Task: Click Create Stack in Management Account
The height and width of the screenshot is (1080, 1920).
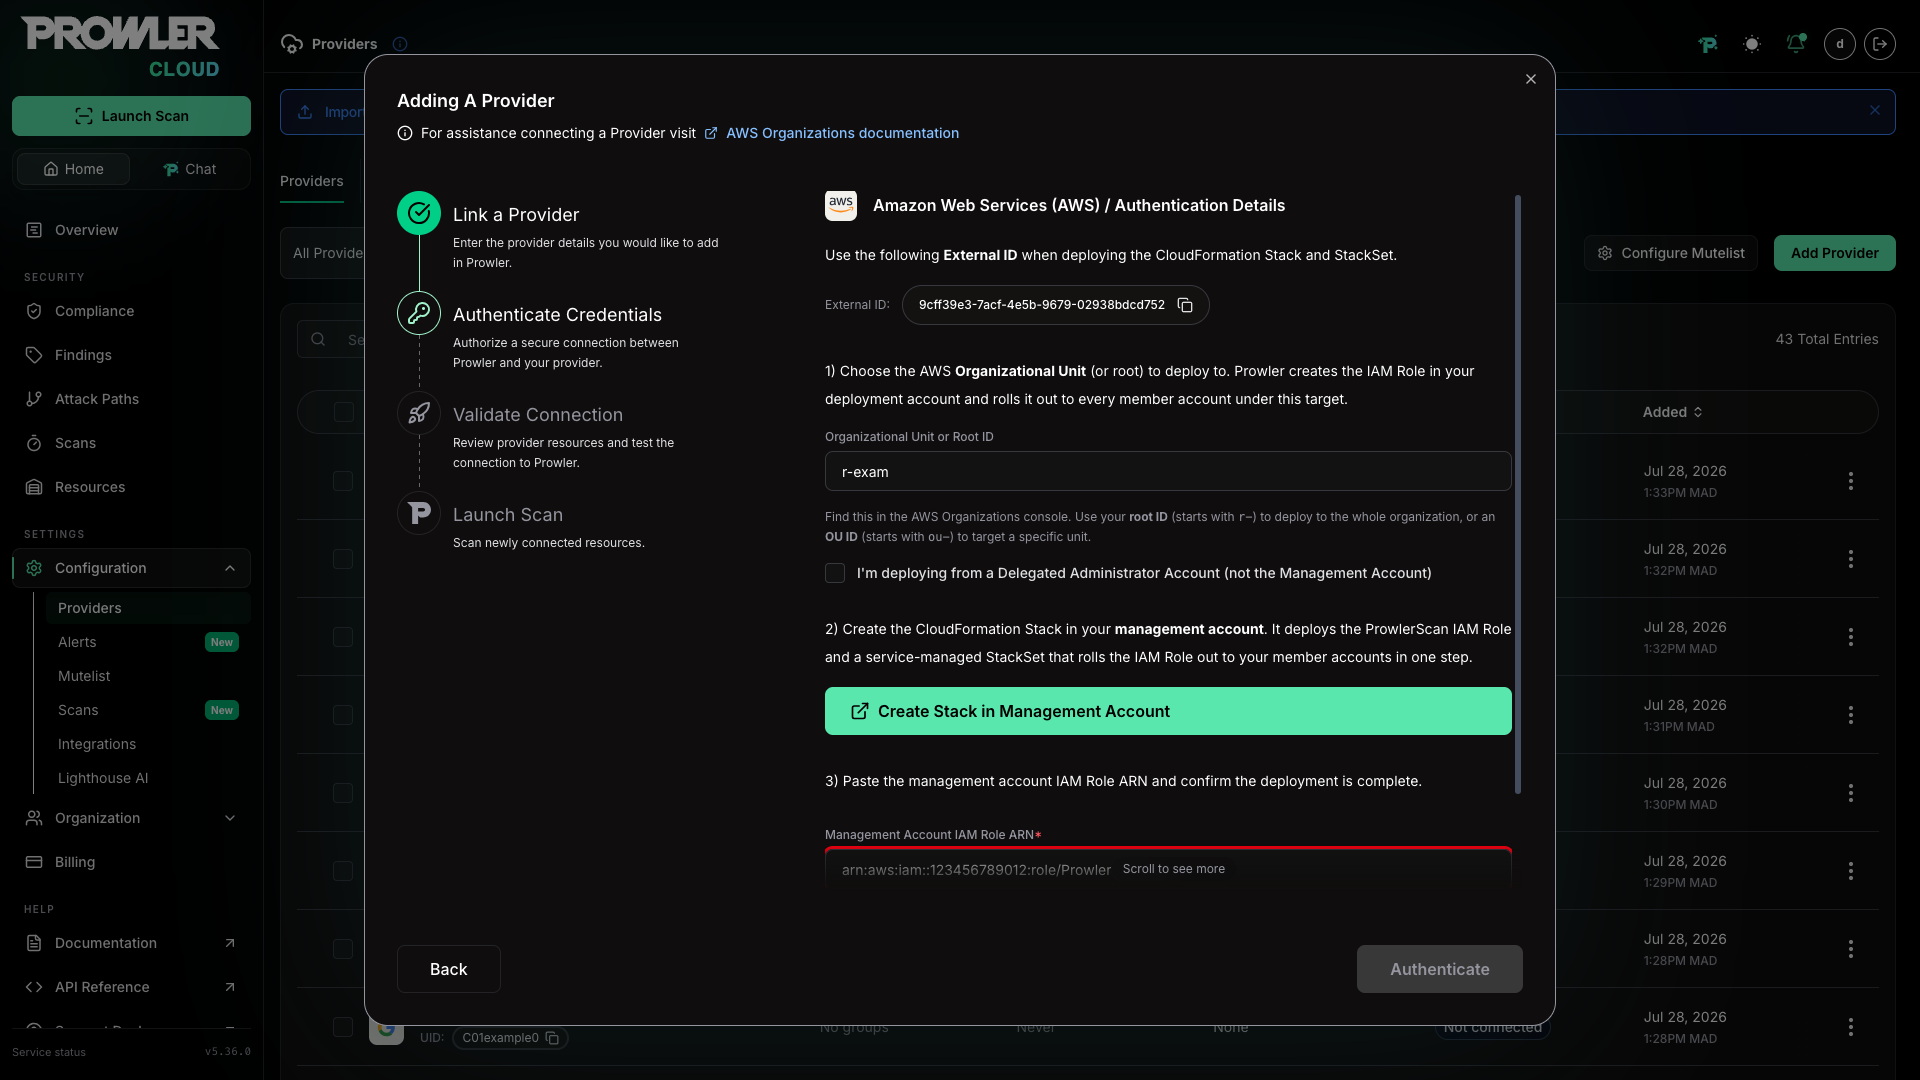Action: (1168, 711)
